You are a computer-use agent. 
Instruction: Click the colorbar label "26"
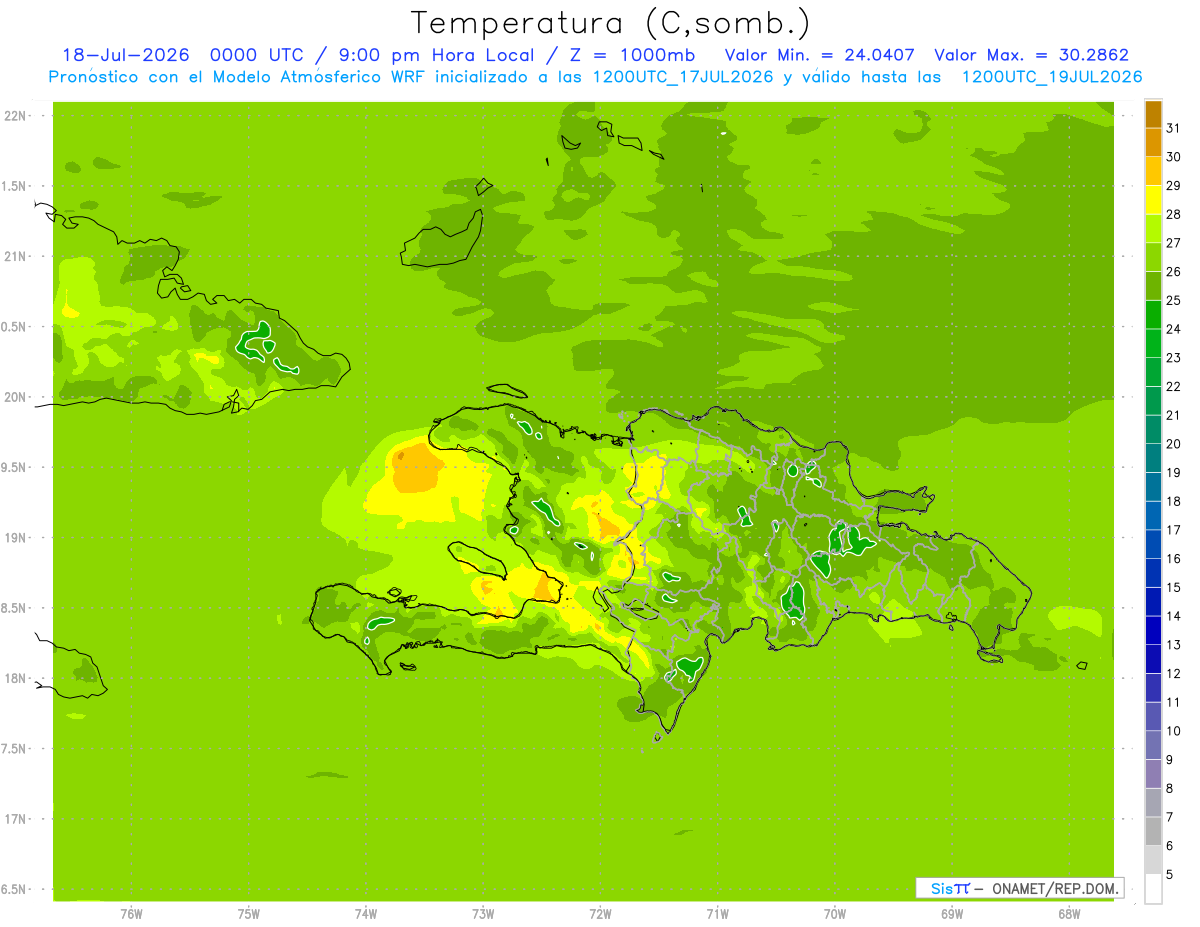click(1174, 271)
